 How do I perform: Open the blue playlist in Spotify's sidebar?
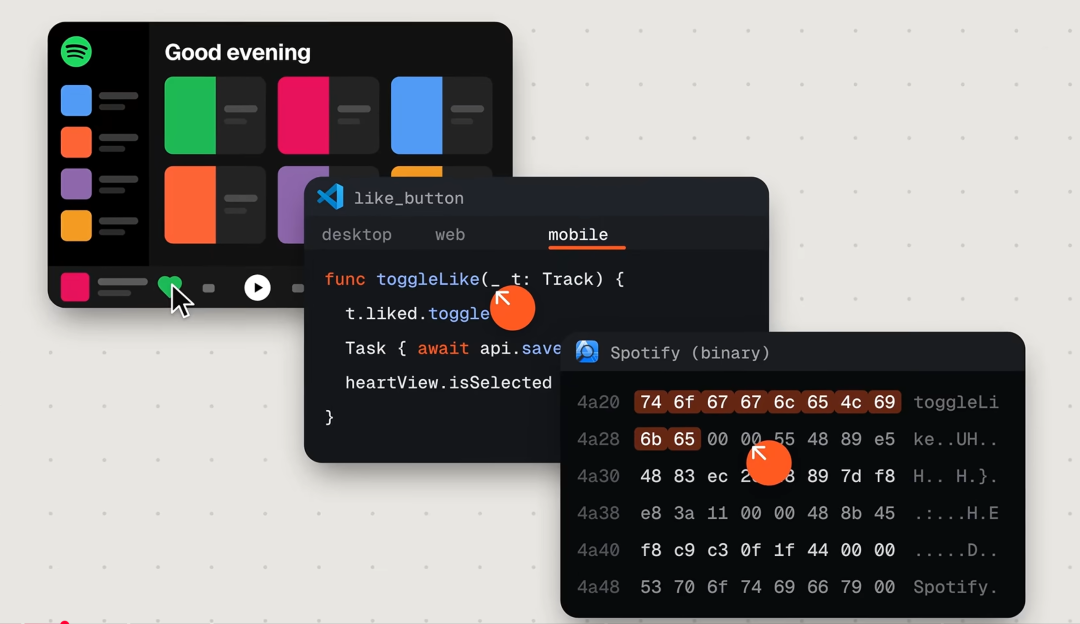point(99,101)
